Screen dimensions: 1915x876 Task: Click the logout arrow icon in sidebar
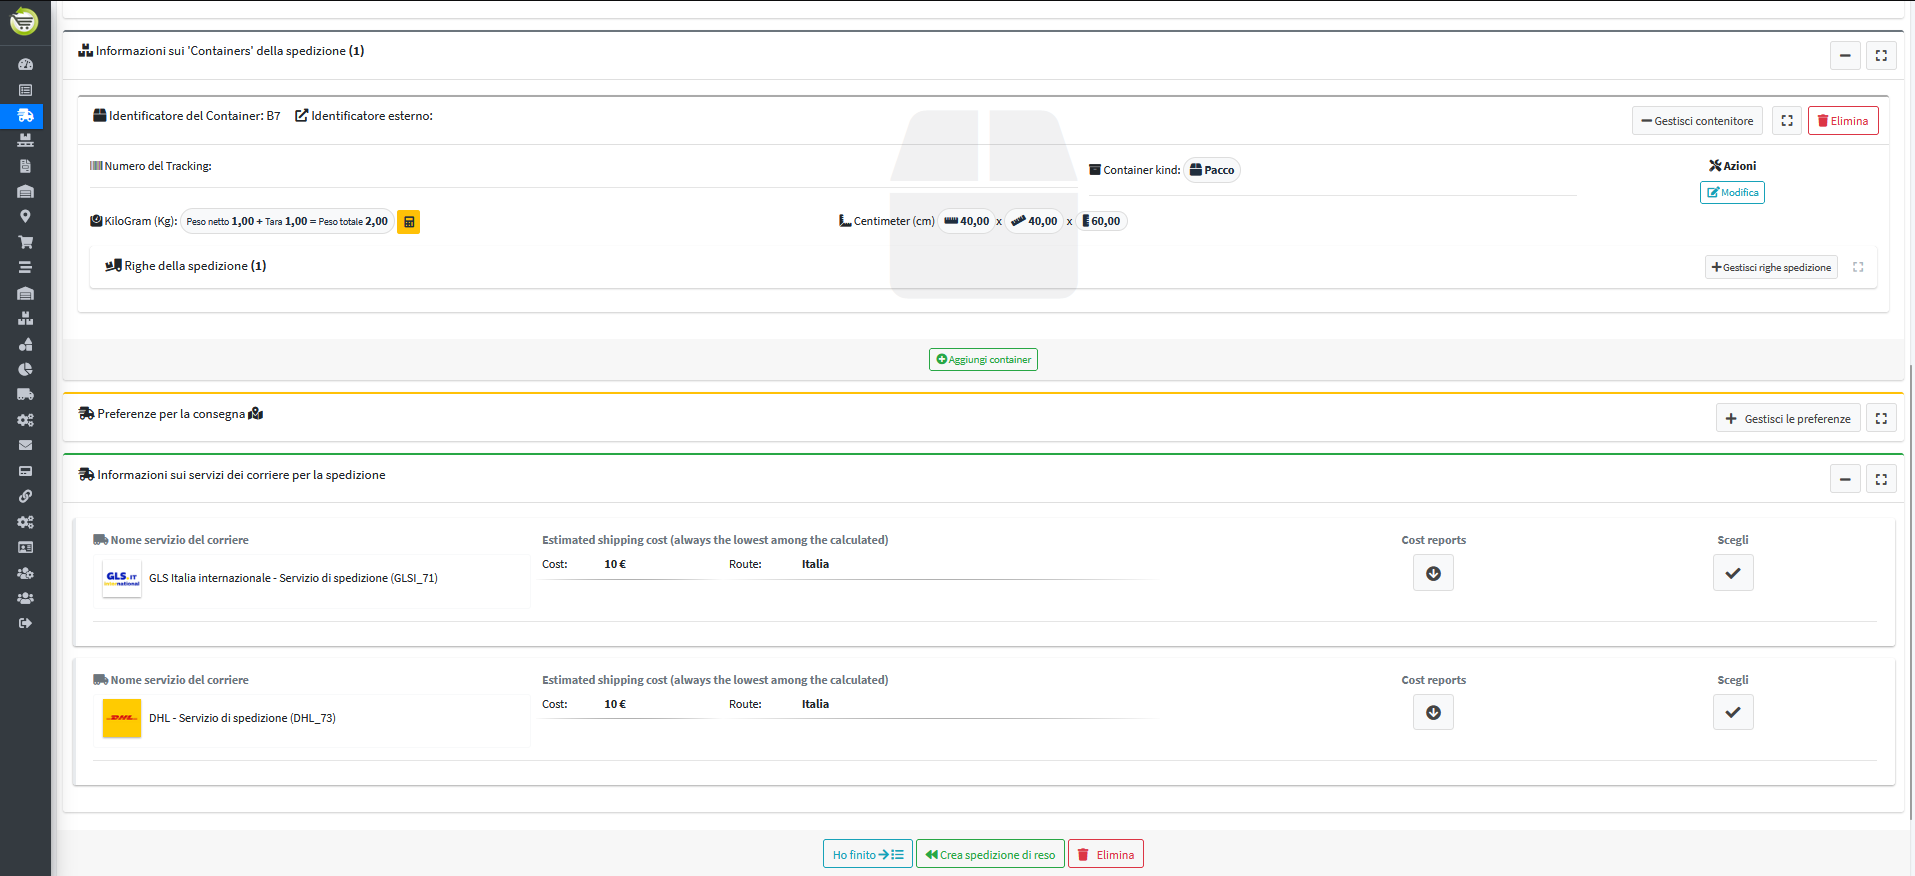(x=25, y=623)
